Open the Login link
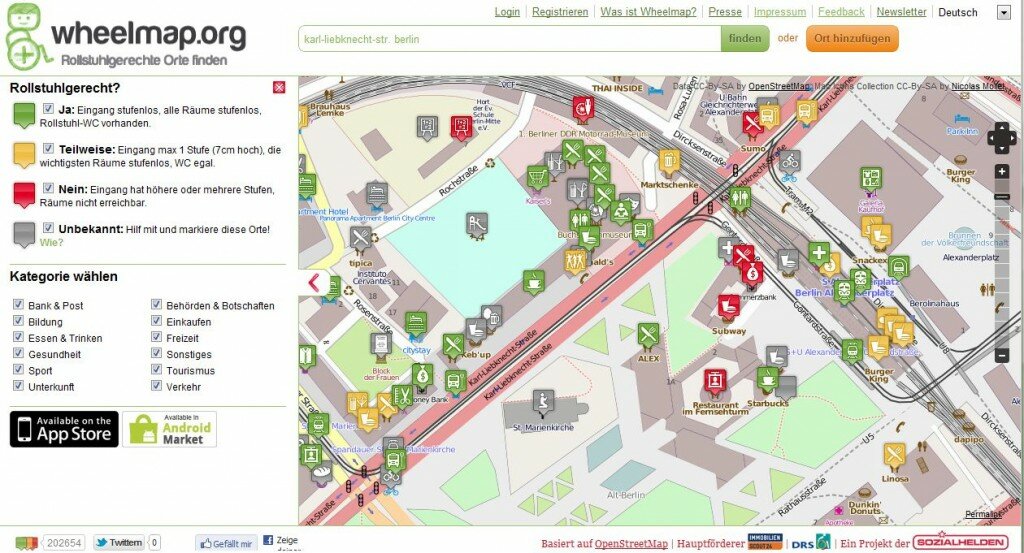The width and height of the screenshot is (1024, 553). click(507, 12)
